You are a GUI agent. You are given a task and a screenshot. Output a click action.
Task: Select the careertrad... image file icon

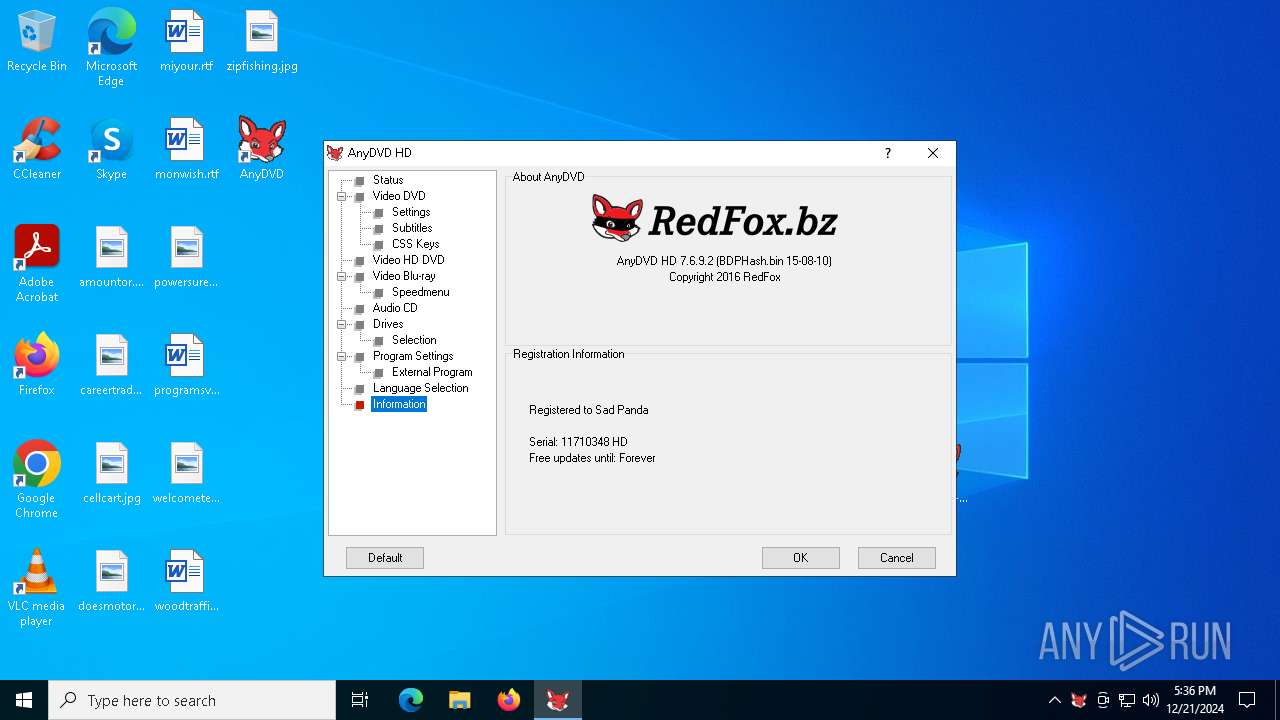coord(111,366)
